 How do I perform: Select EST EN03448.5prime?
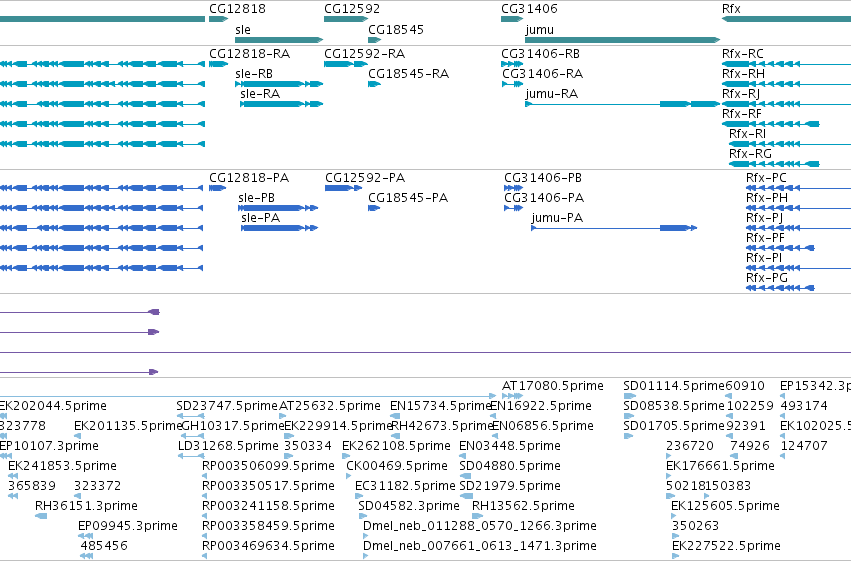[x=510, y=446]
